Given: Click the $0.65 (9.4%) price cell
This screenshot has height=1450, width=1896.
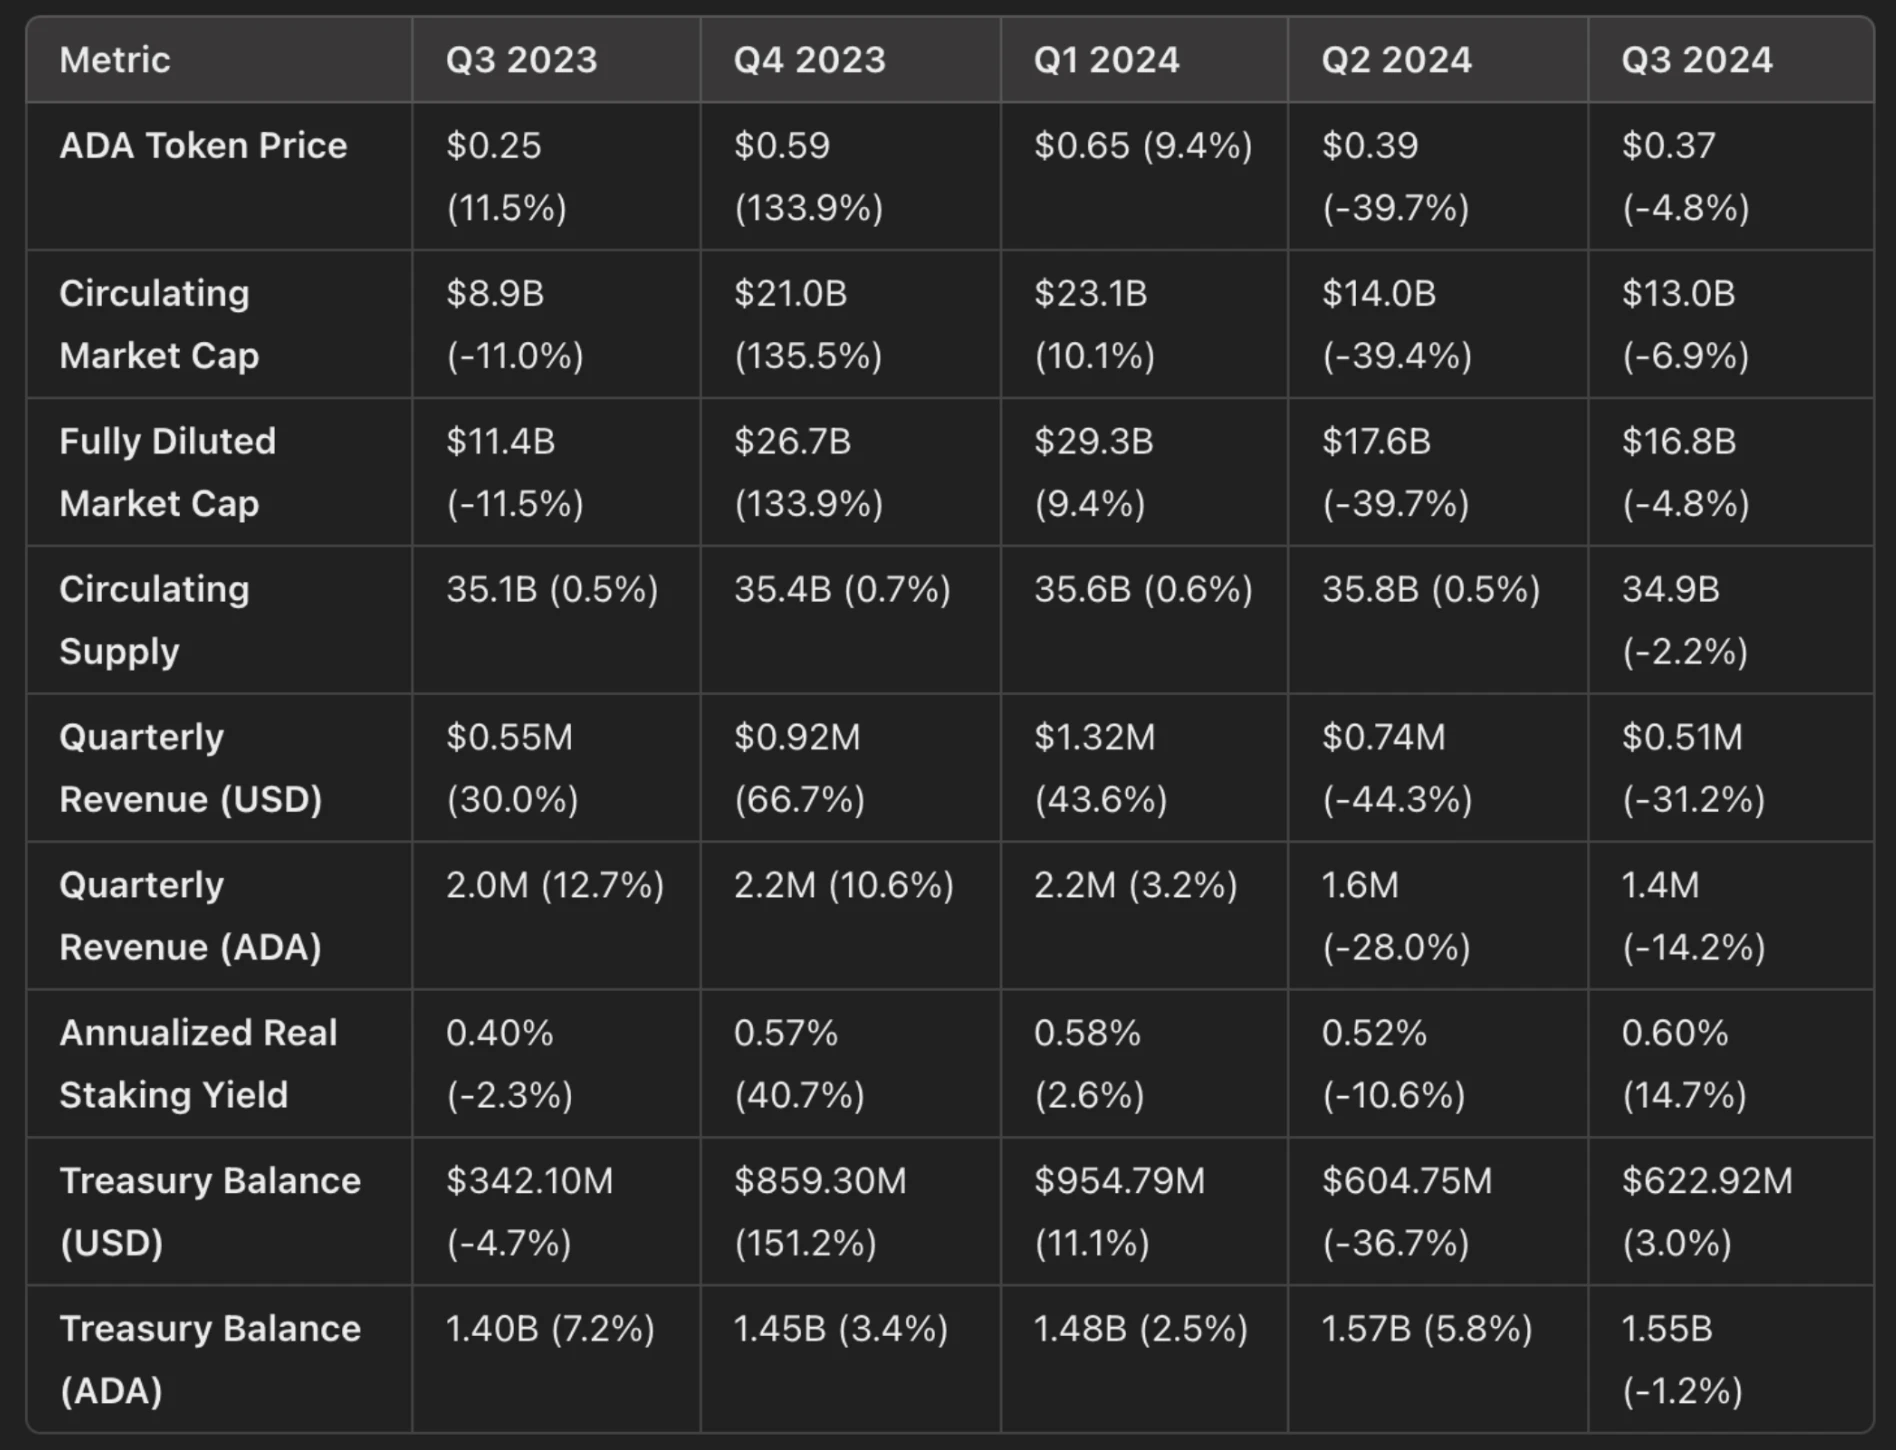Looking at the screenshot, I should (x=1143, y=146).
